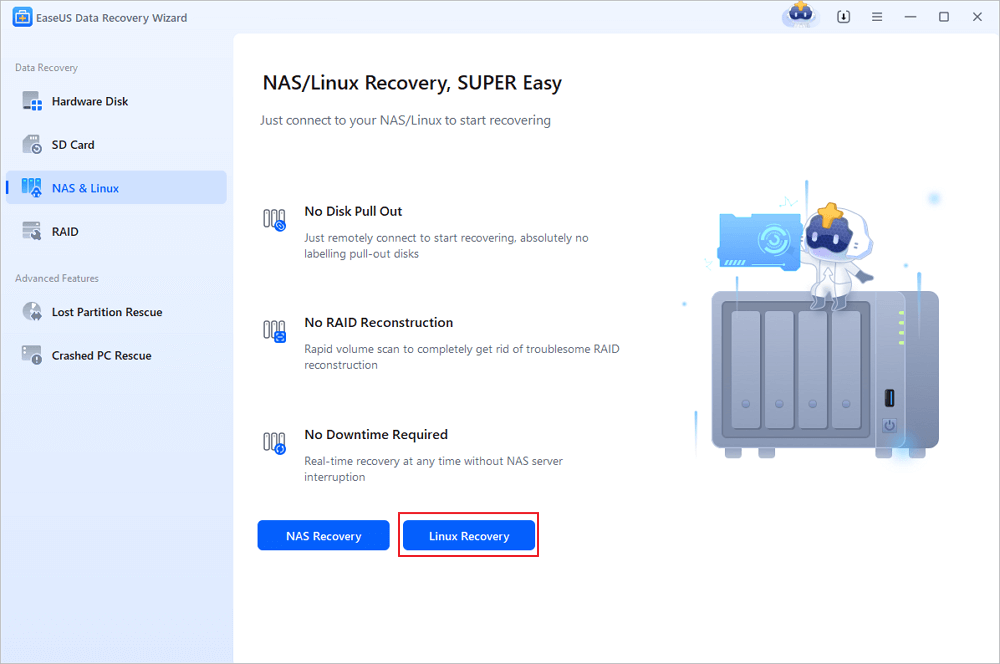Click 'Just remotely connect to start' description
The height and width of the screenshot is (664, 1000).
[446, 246]
